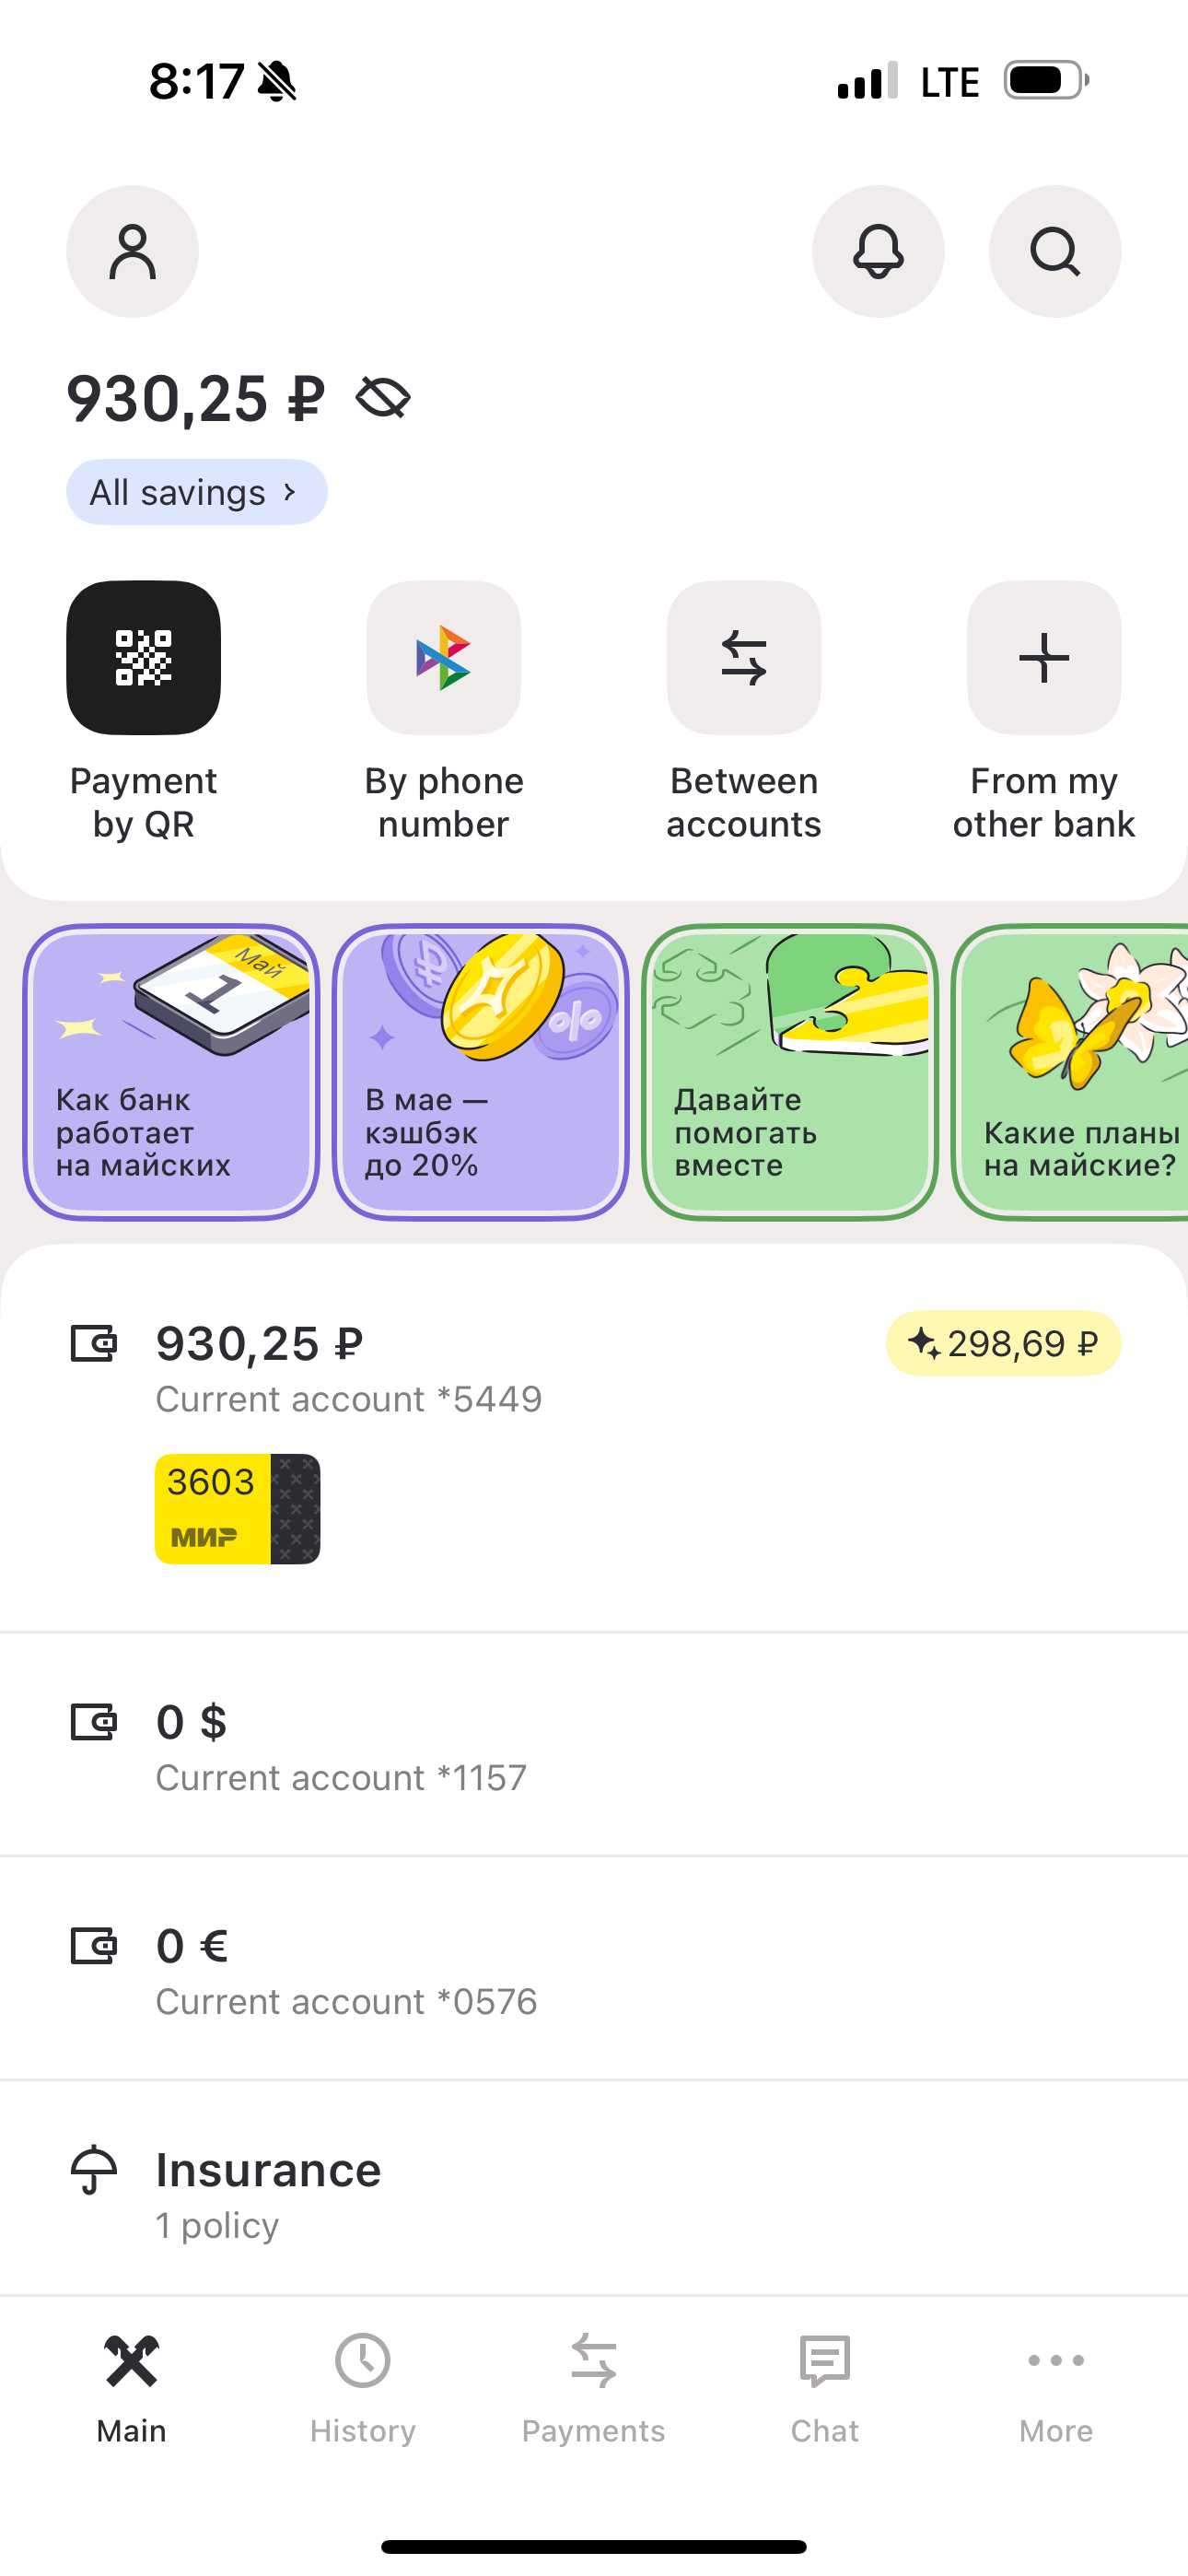Tap From my other bank plus icon
Screen dimensions: 1188x2576
[1044, 658]
